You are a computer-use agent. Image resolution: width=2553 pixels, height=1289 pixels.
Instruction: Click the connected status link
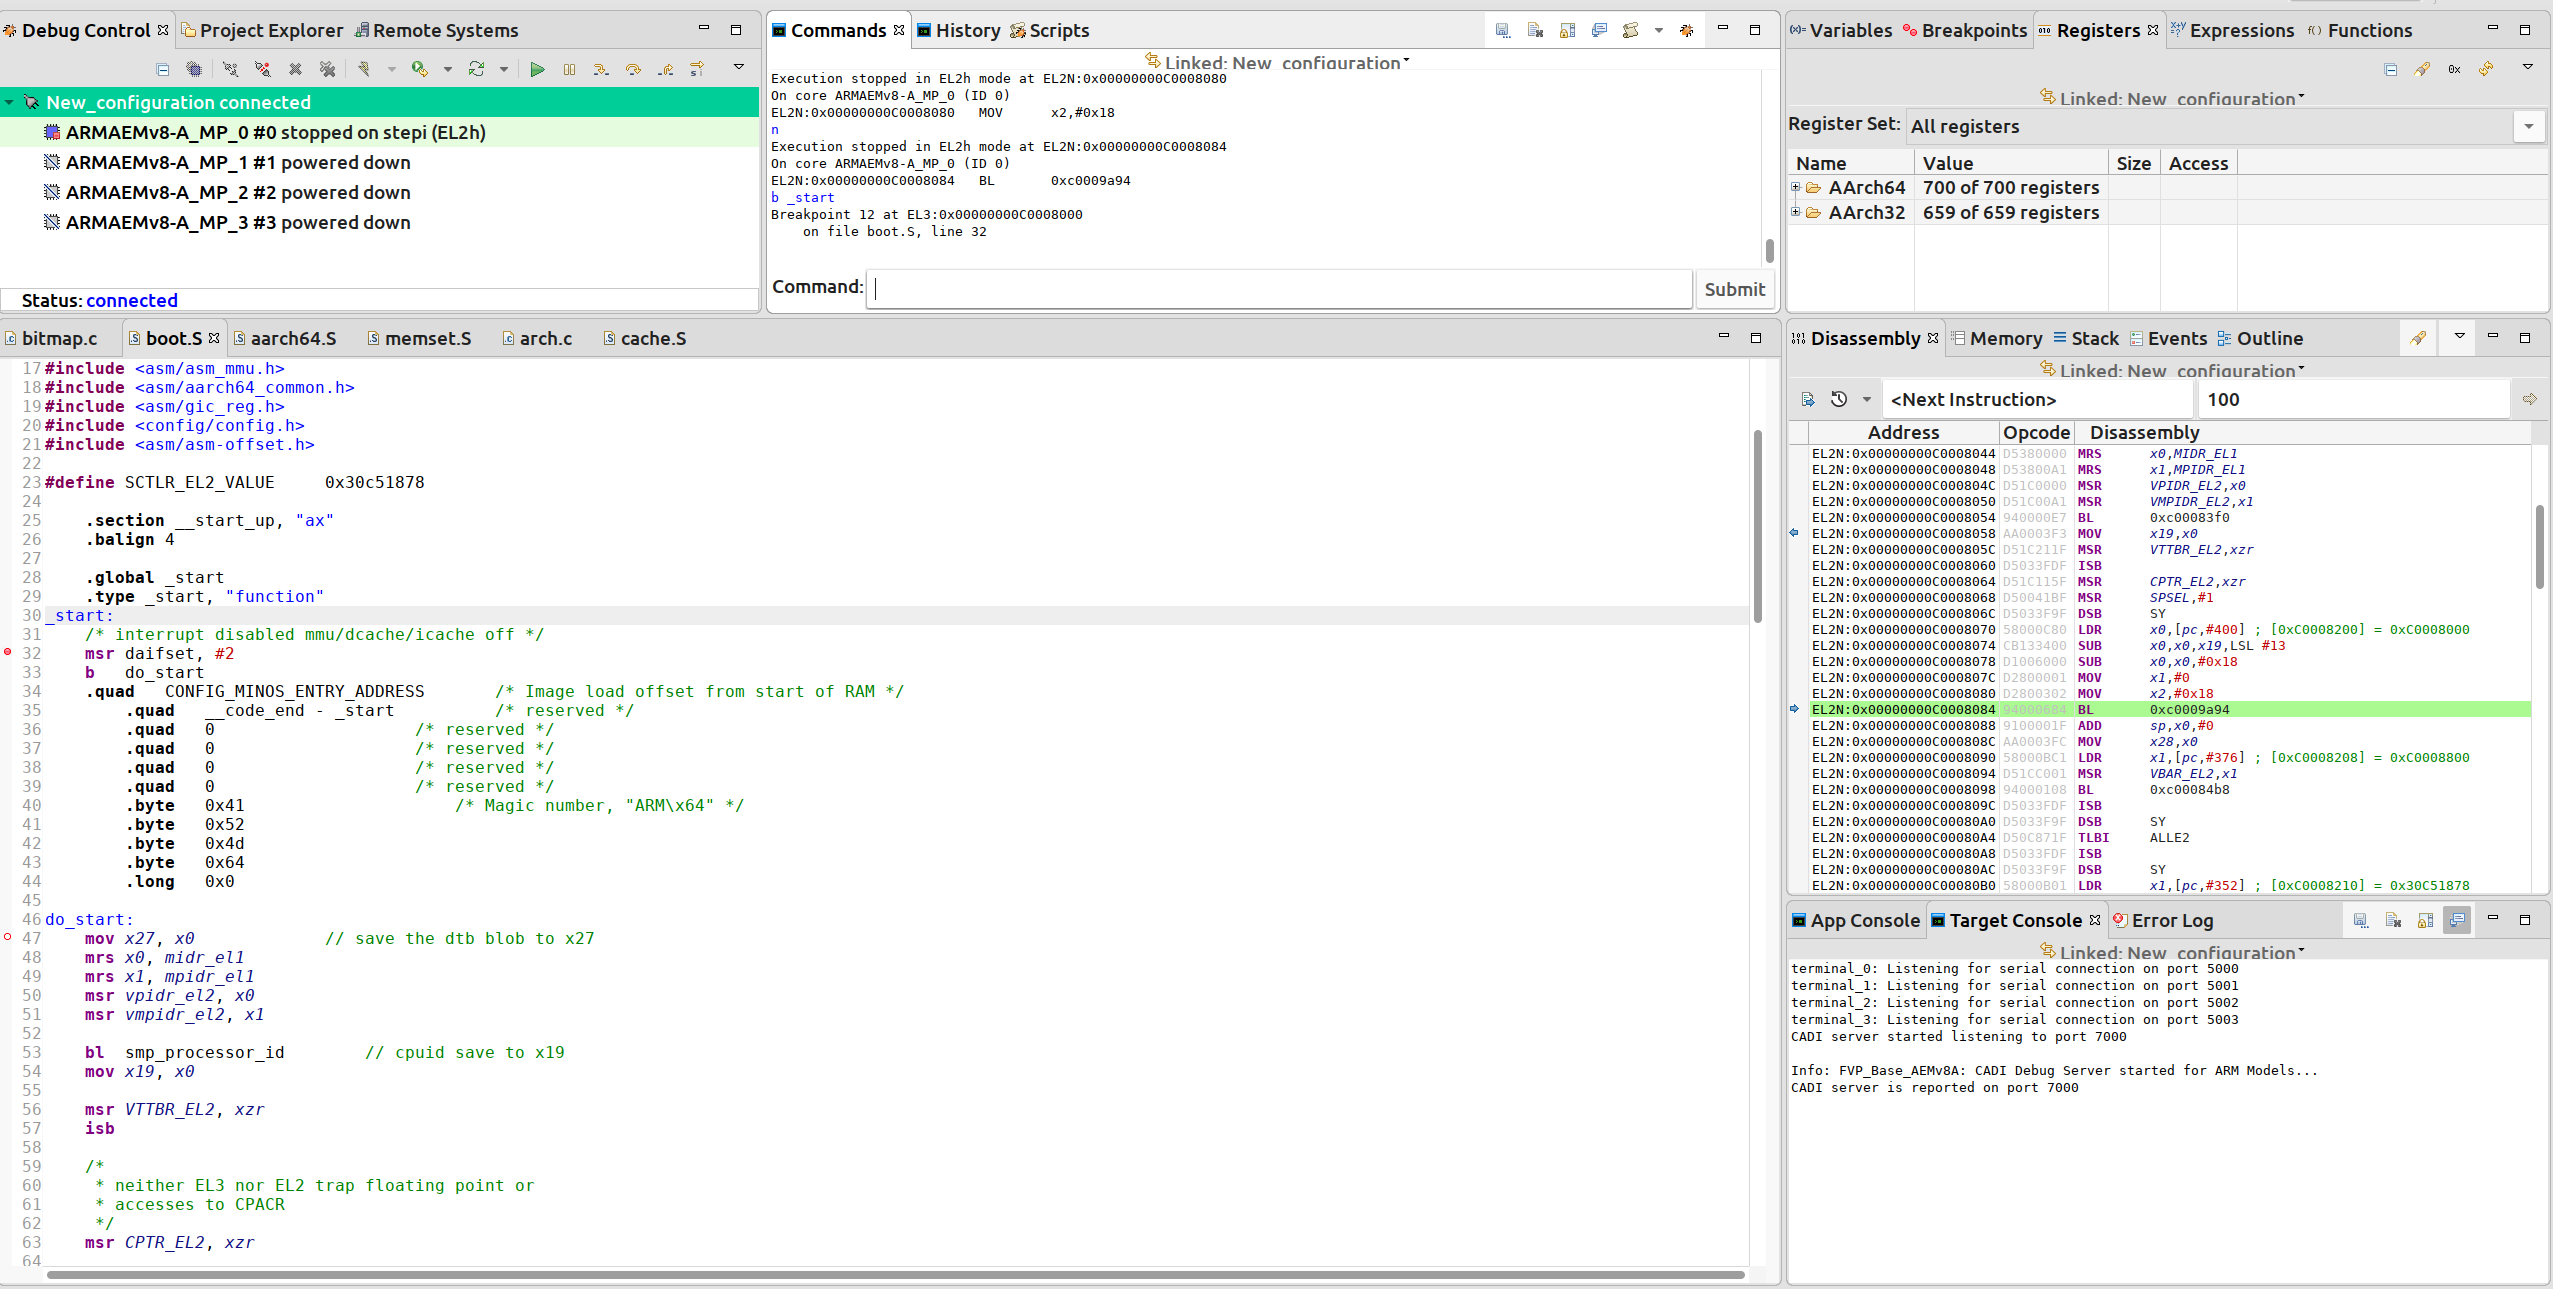131,299
